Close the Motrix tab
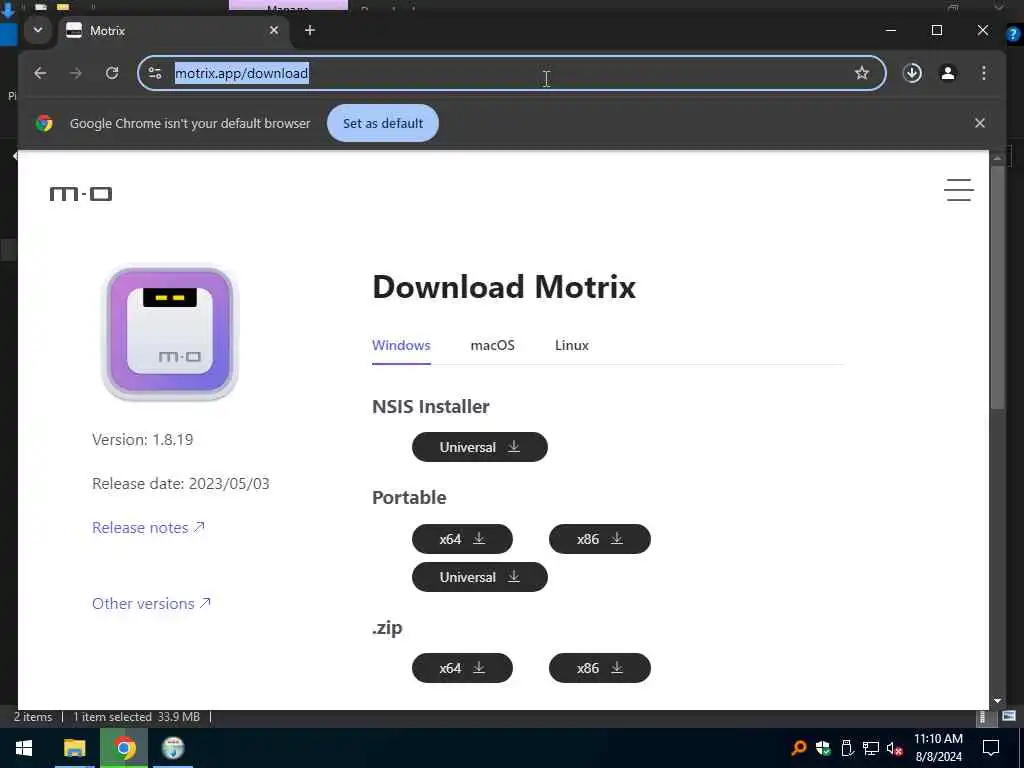Viewport: 1024px width, 768px height. (274, 30)
